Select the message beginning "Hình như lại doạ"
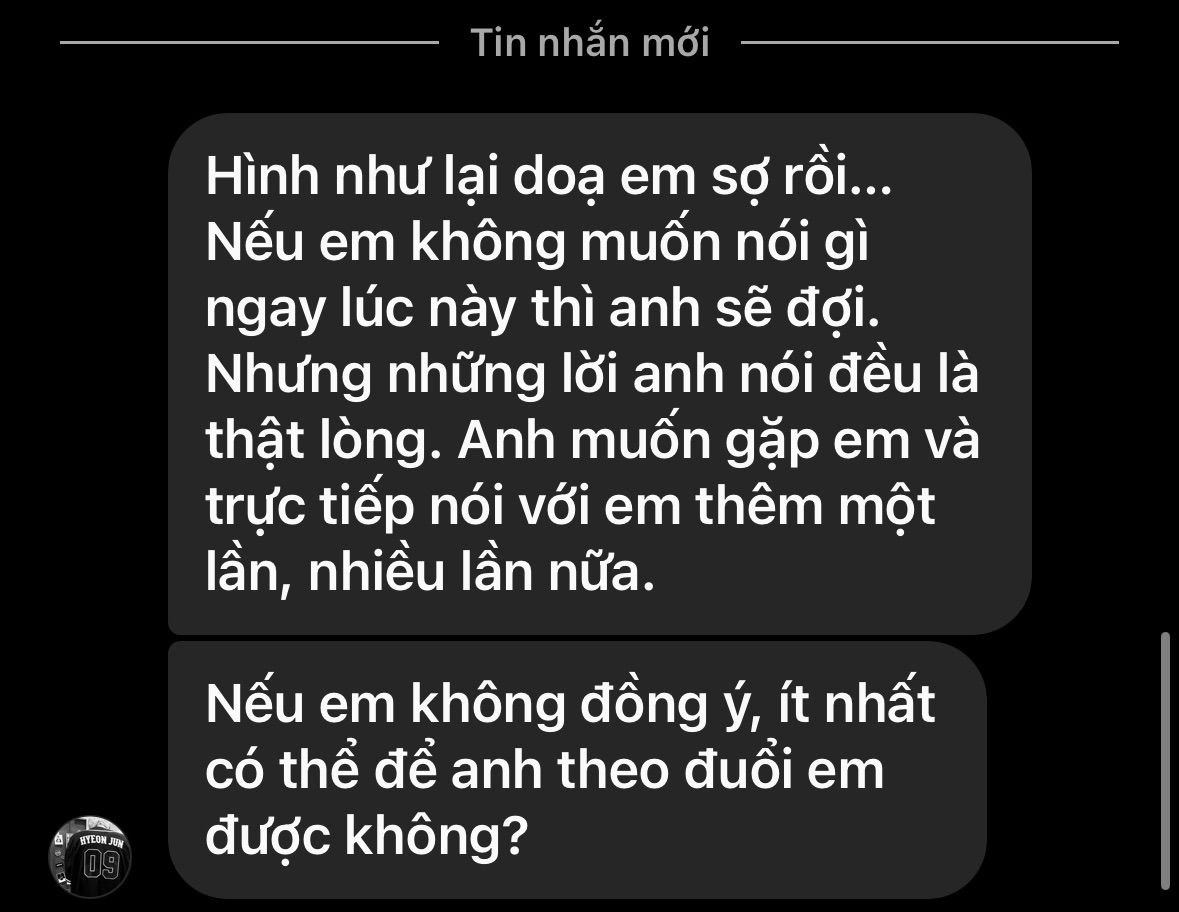 (599, 374)
